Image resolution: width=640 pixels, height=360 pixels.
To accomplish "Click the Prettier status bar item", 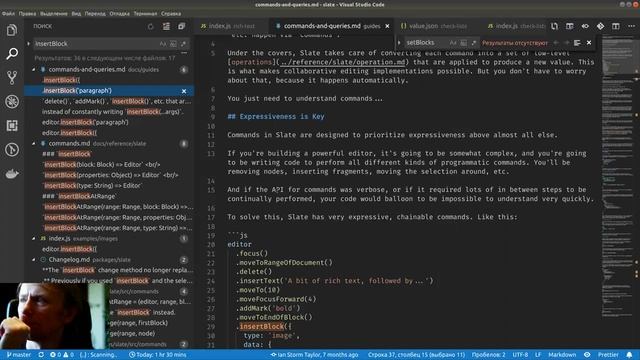I will (608, 355).
